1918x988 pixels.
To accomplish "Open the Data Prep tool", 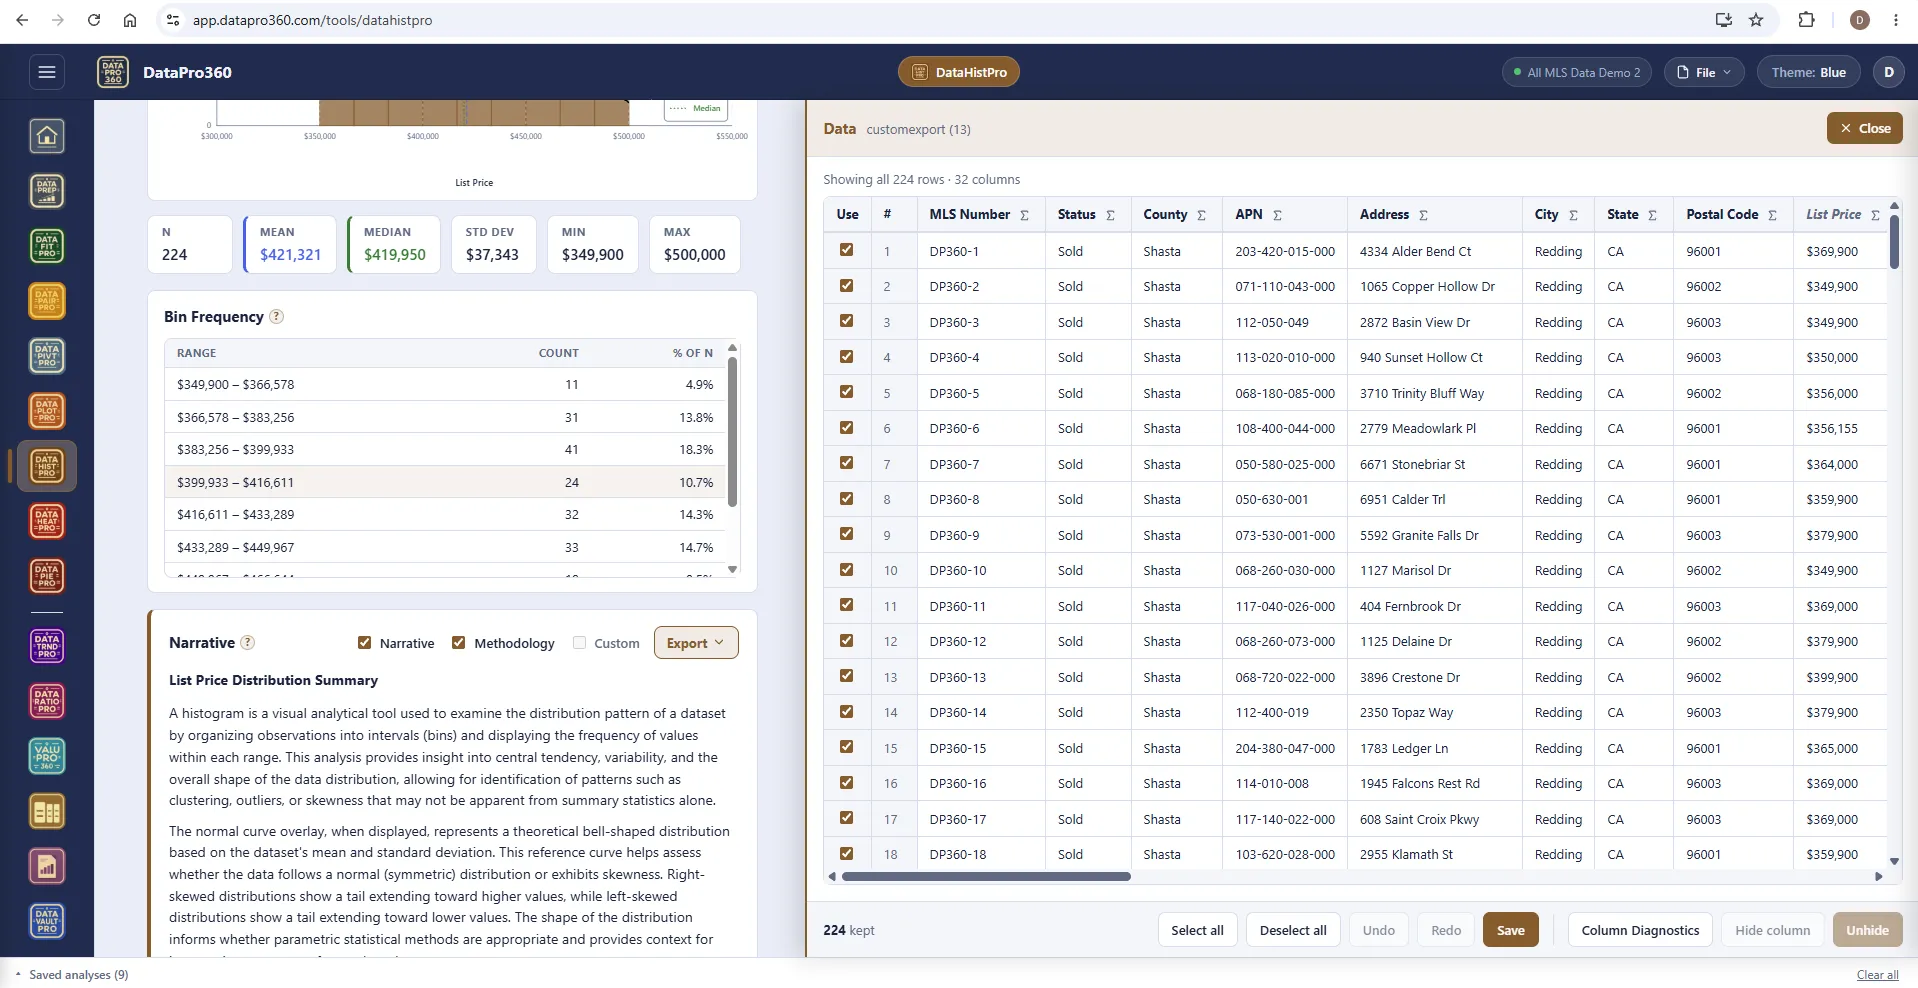I will coord(47,191).
